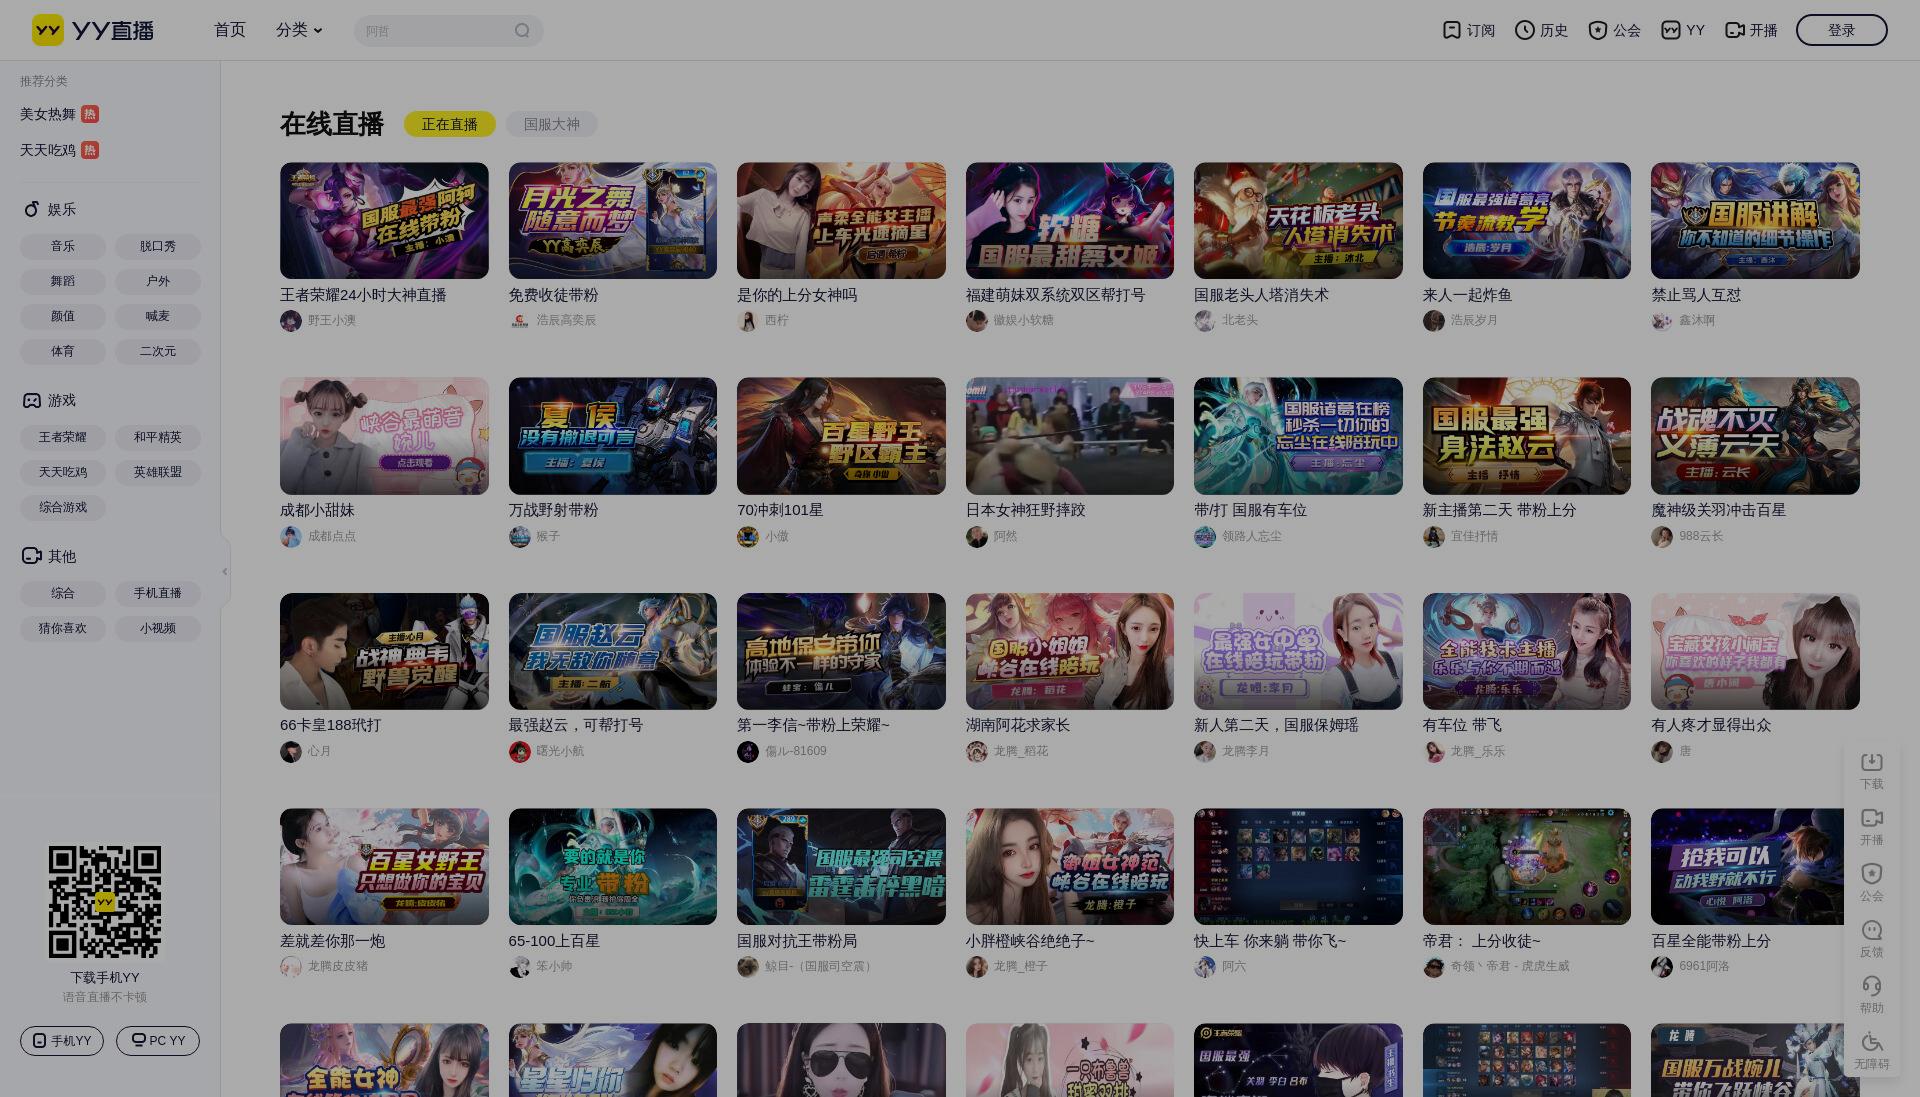Click the 登录 login button
This screenshot has width=1920, height=1097.
click(1841, 30)
